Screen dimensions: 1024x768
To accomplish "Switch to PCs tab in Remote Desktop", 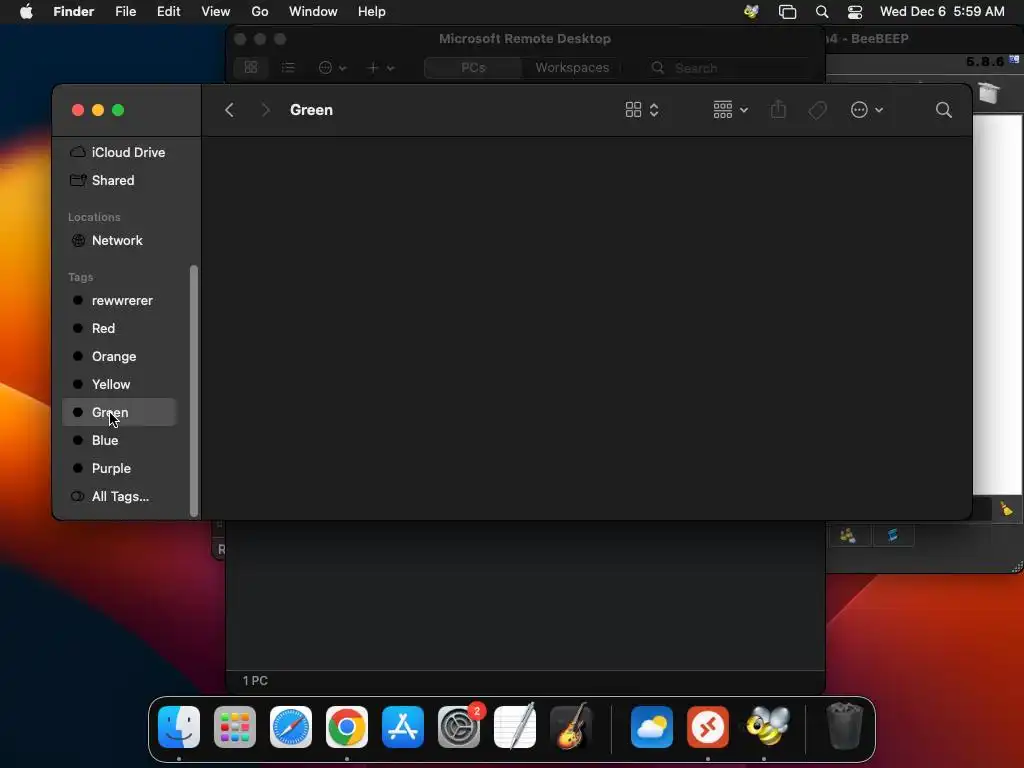I will (473, 67).
